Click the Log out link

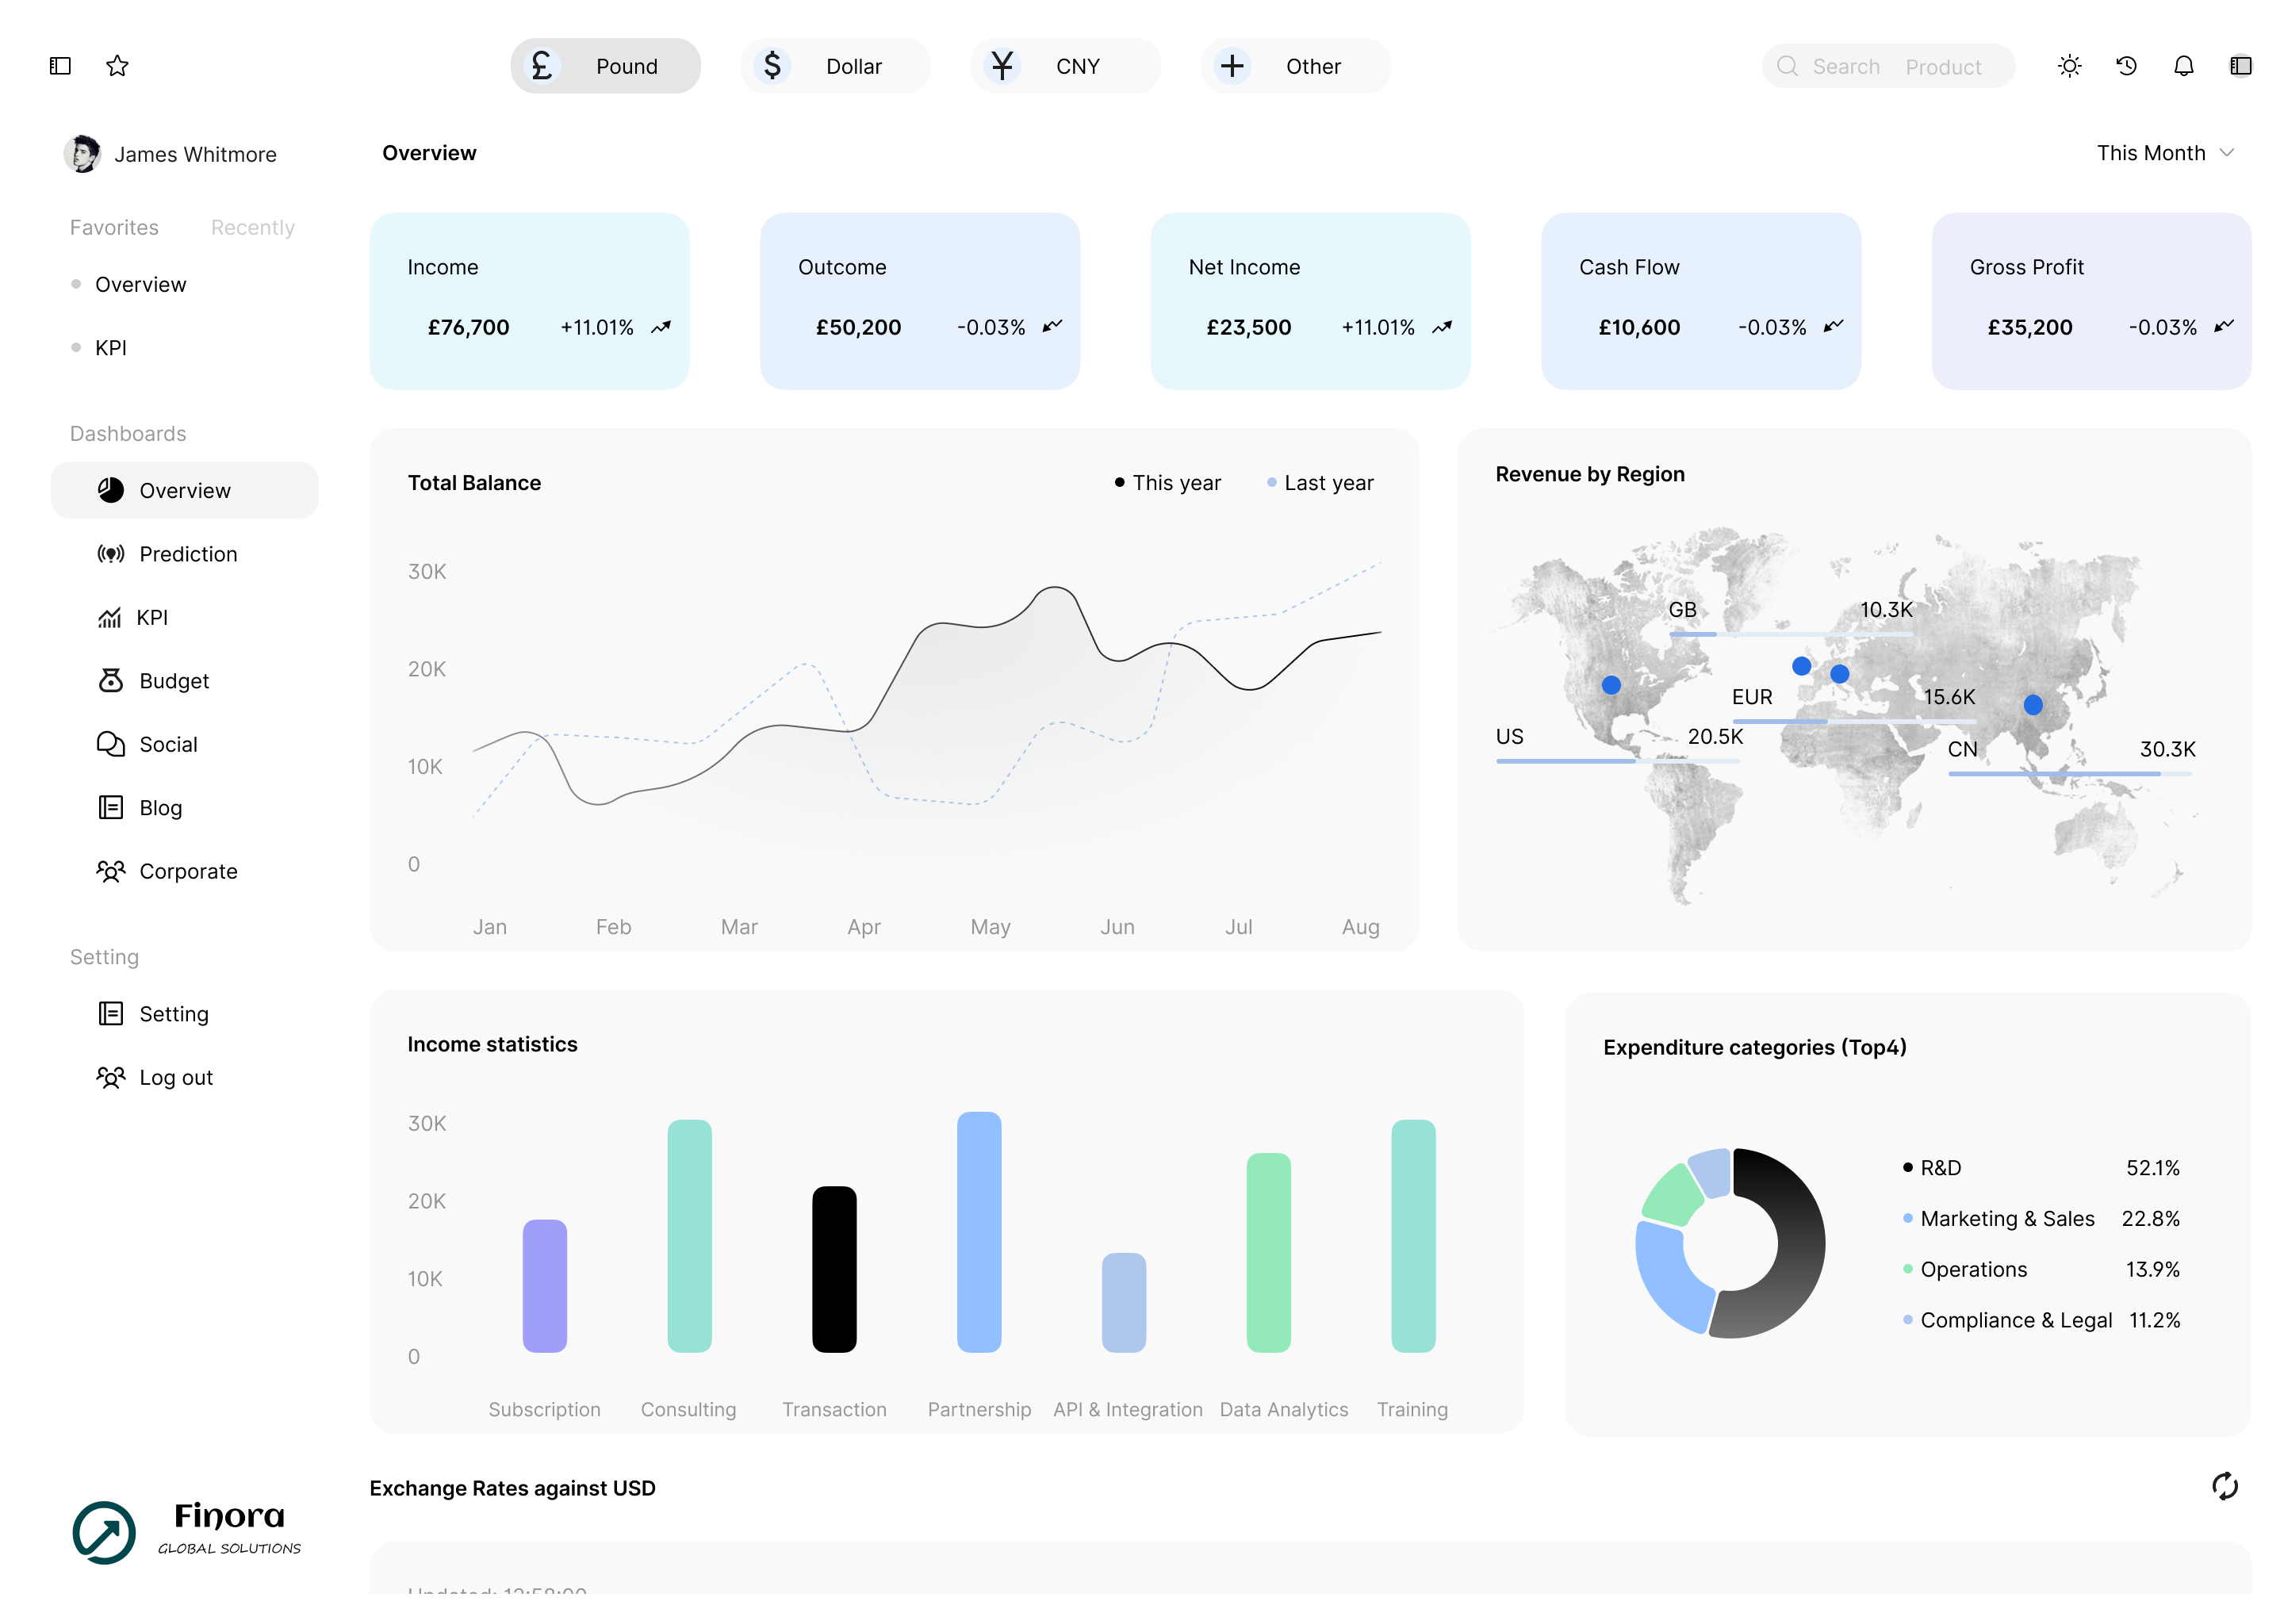(175, 1077)
